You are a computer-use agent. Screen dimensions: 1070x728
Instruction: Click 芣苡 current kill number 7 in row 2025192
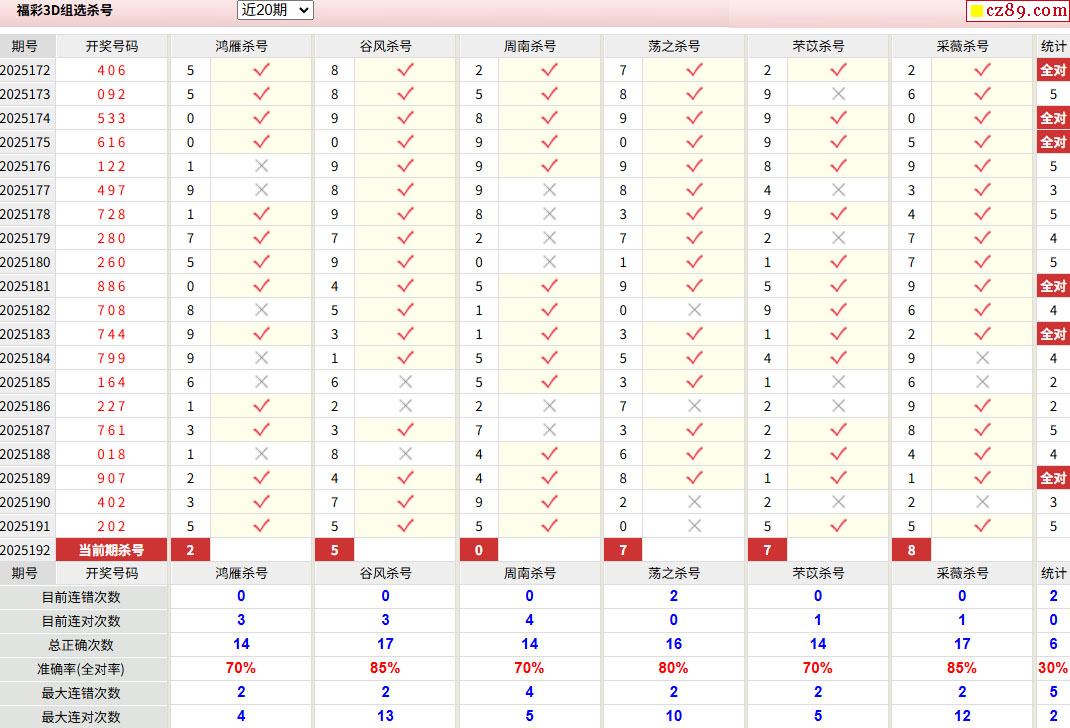(x=767, y=550)
